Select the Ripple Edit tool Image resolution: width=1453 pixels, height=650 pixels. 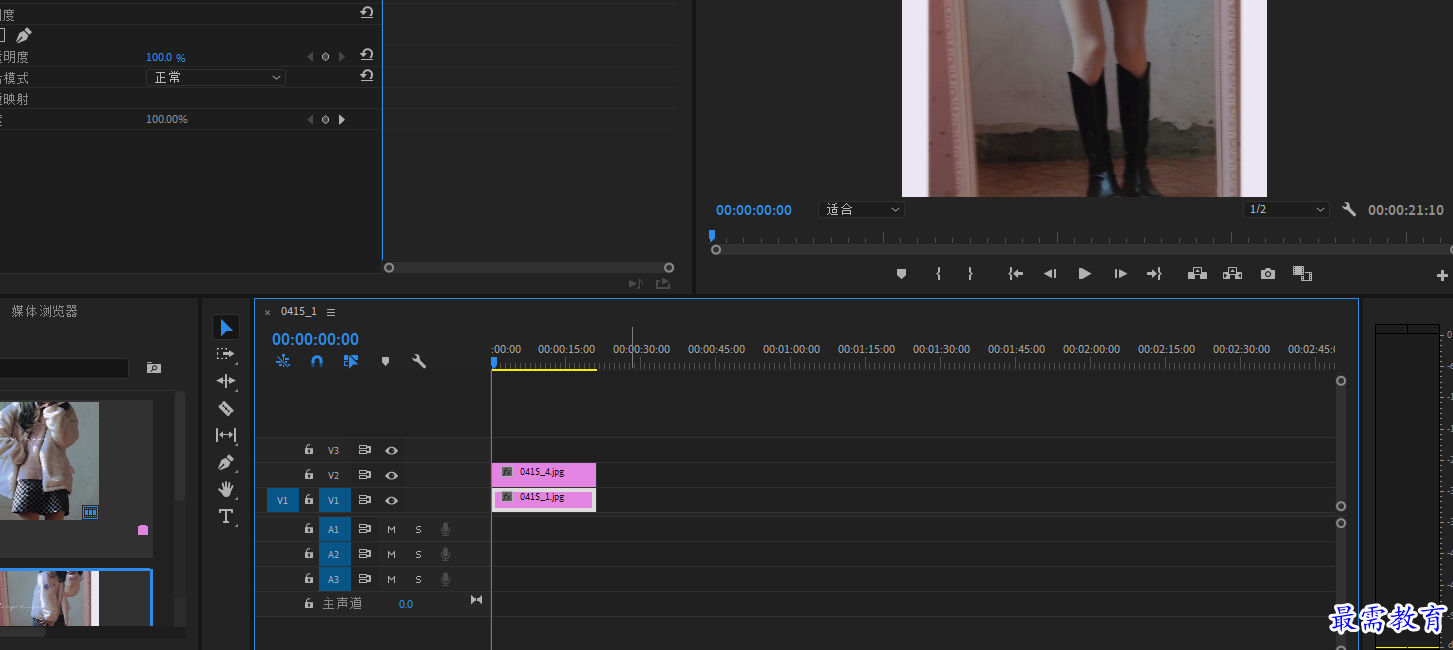point(226,381)
